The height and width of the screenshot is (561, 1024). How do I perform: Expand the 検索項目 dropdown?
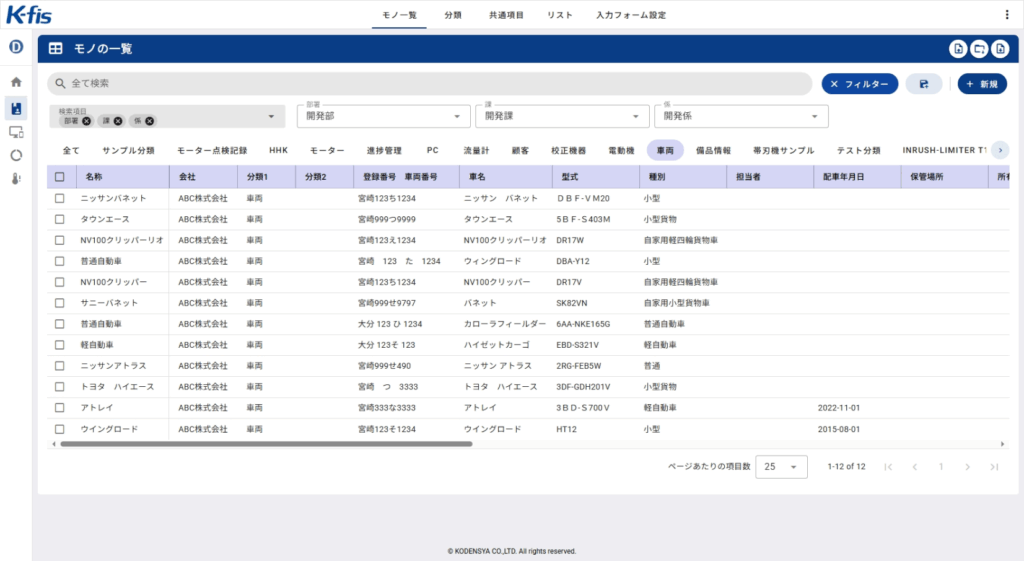click(x=271, y=117)
